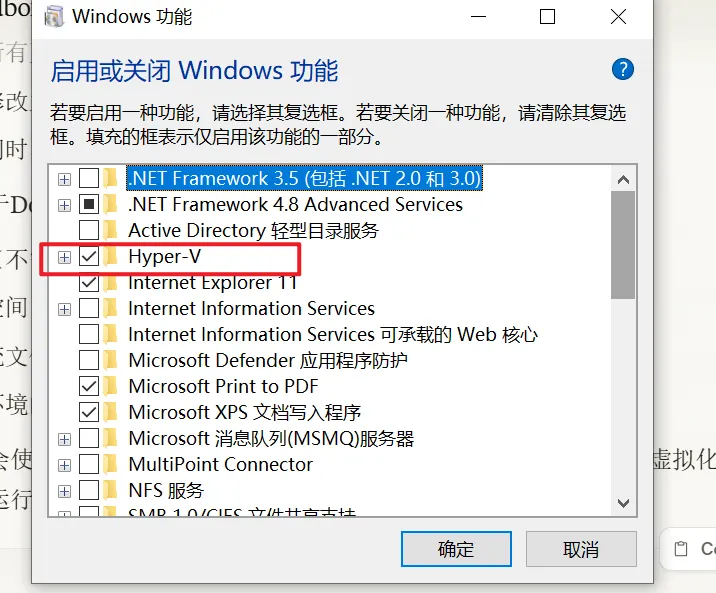Enable .NET Framework 3.5 checkbox
The height and width of the screenshot is (593, 716).
tap(89, 179)
